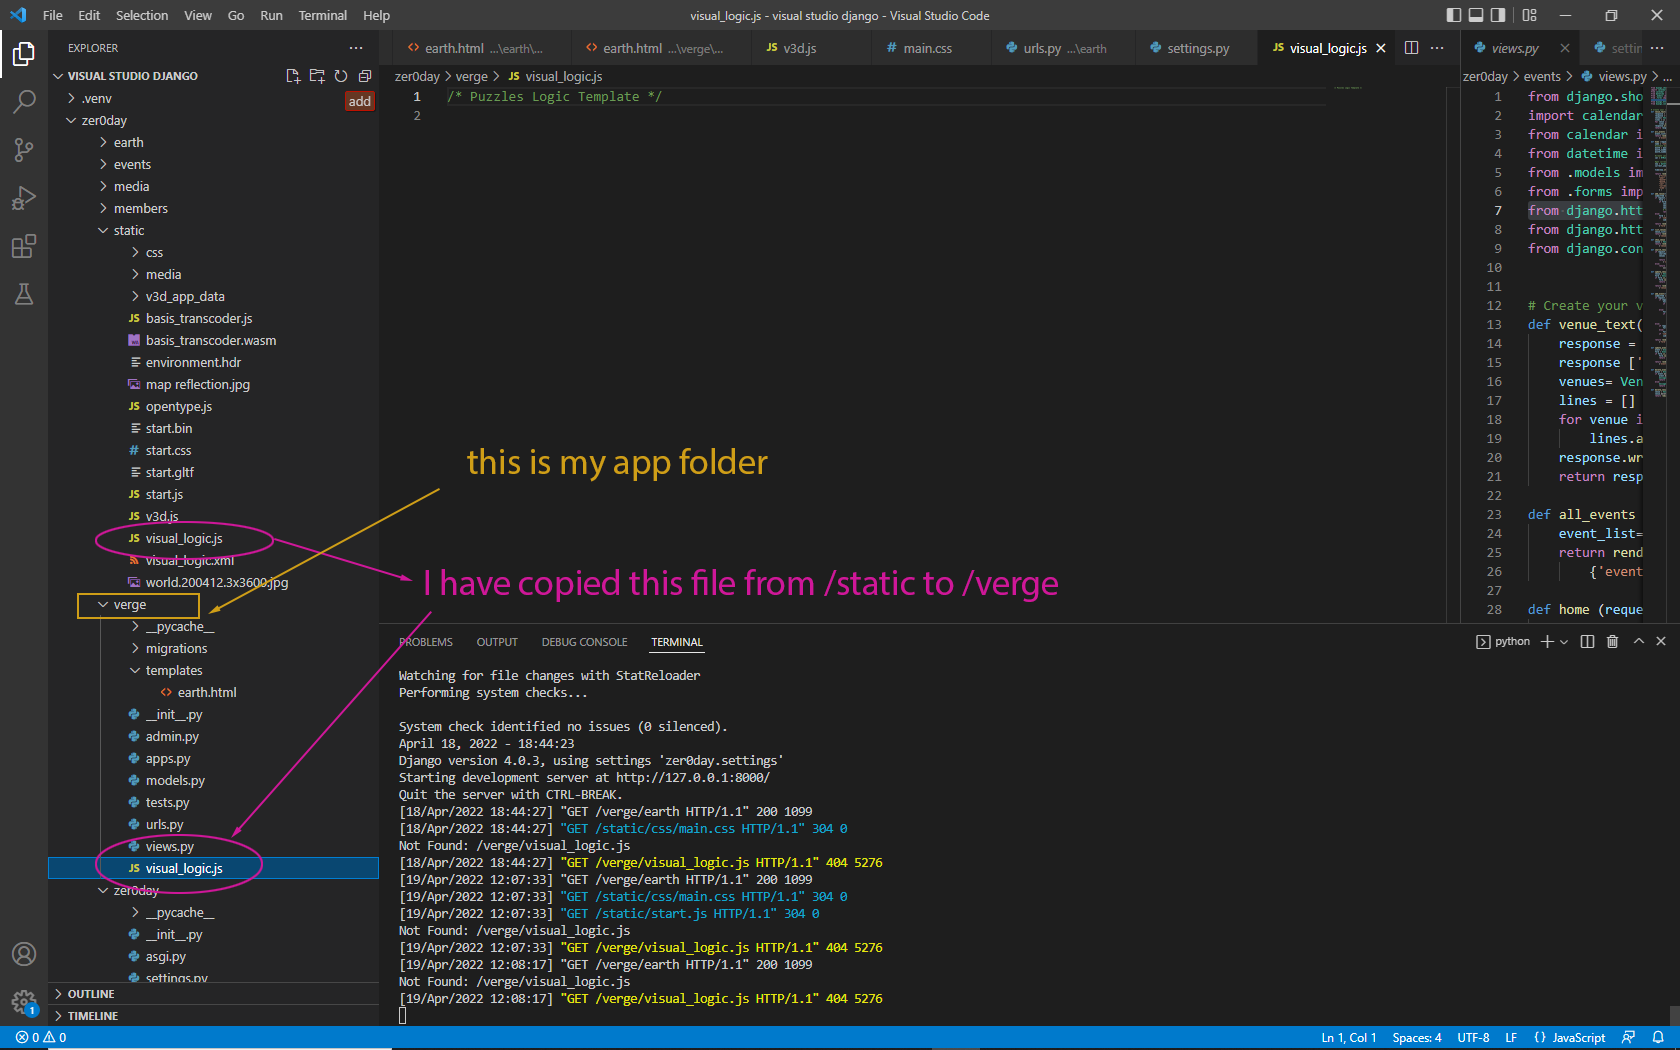1680x1050 pixels.
Task: Open views.py in the verge folder
Action: coord(169,846)
